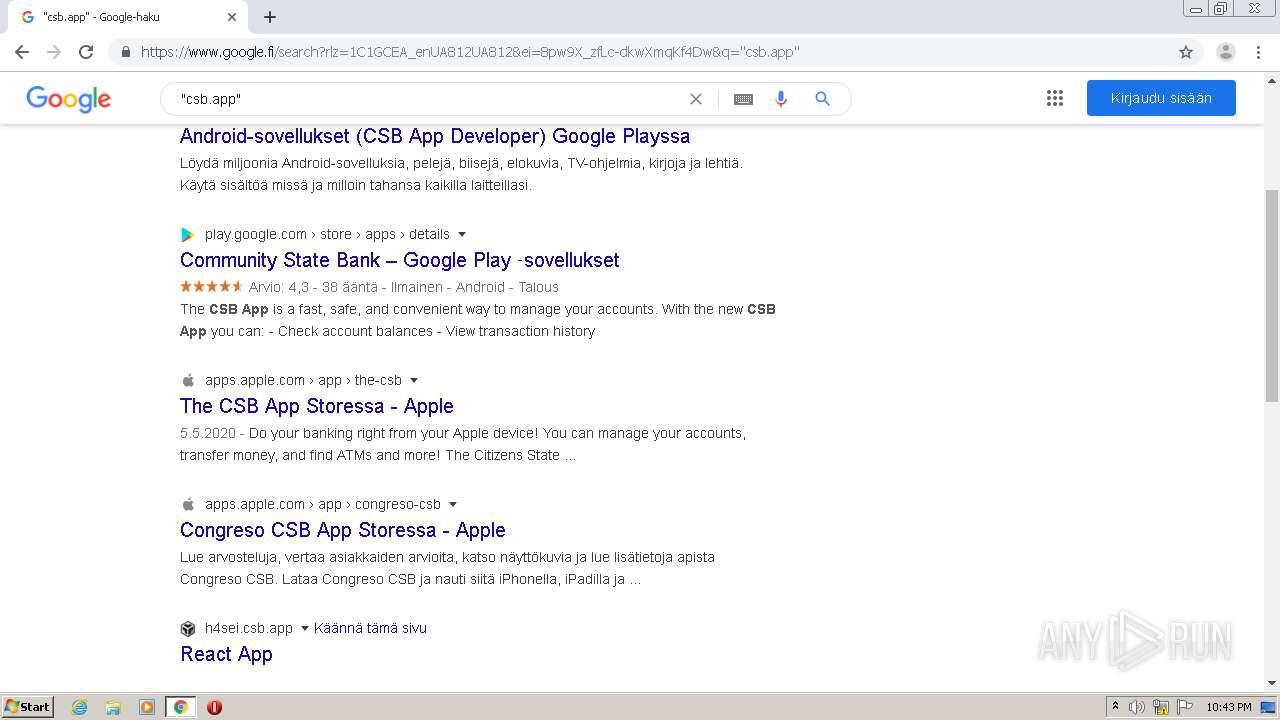Open the Windows Start menu
This screenshot has height=720, width=1280.
(27, 706)
